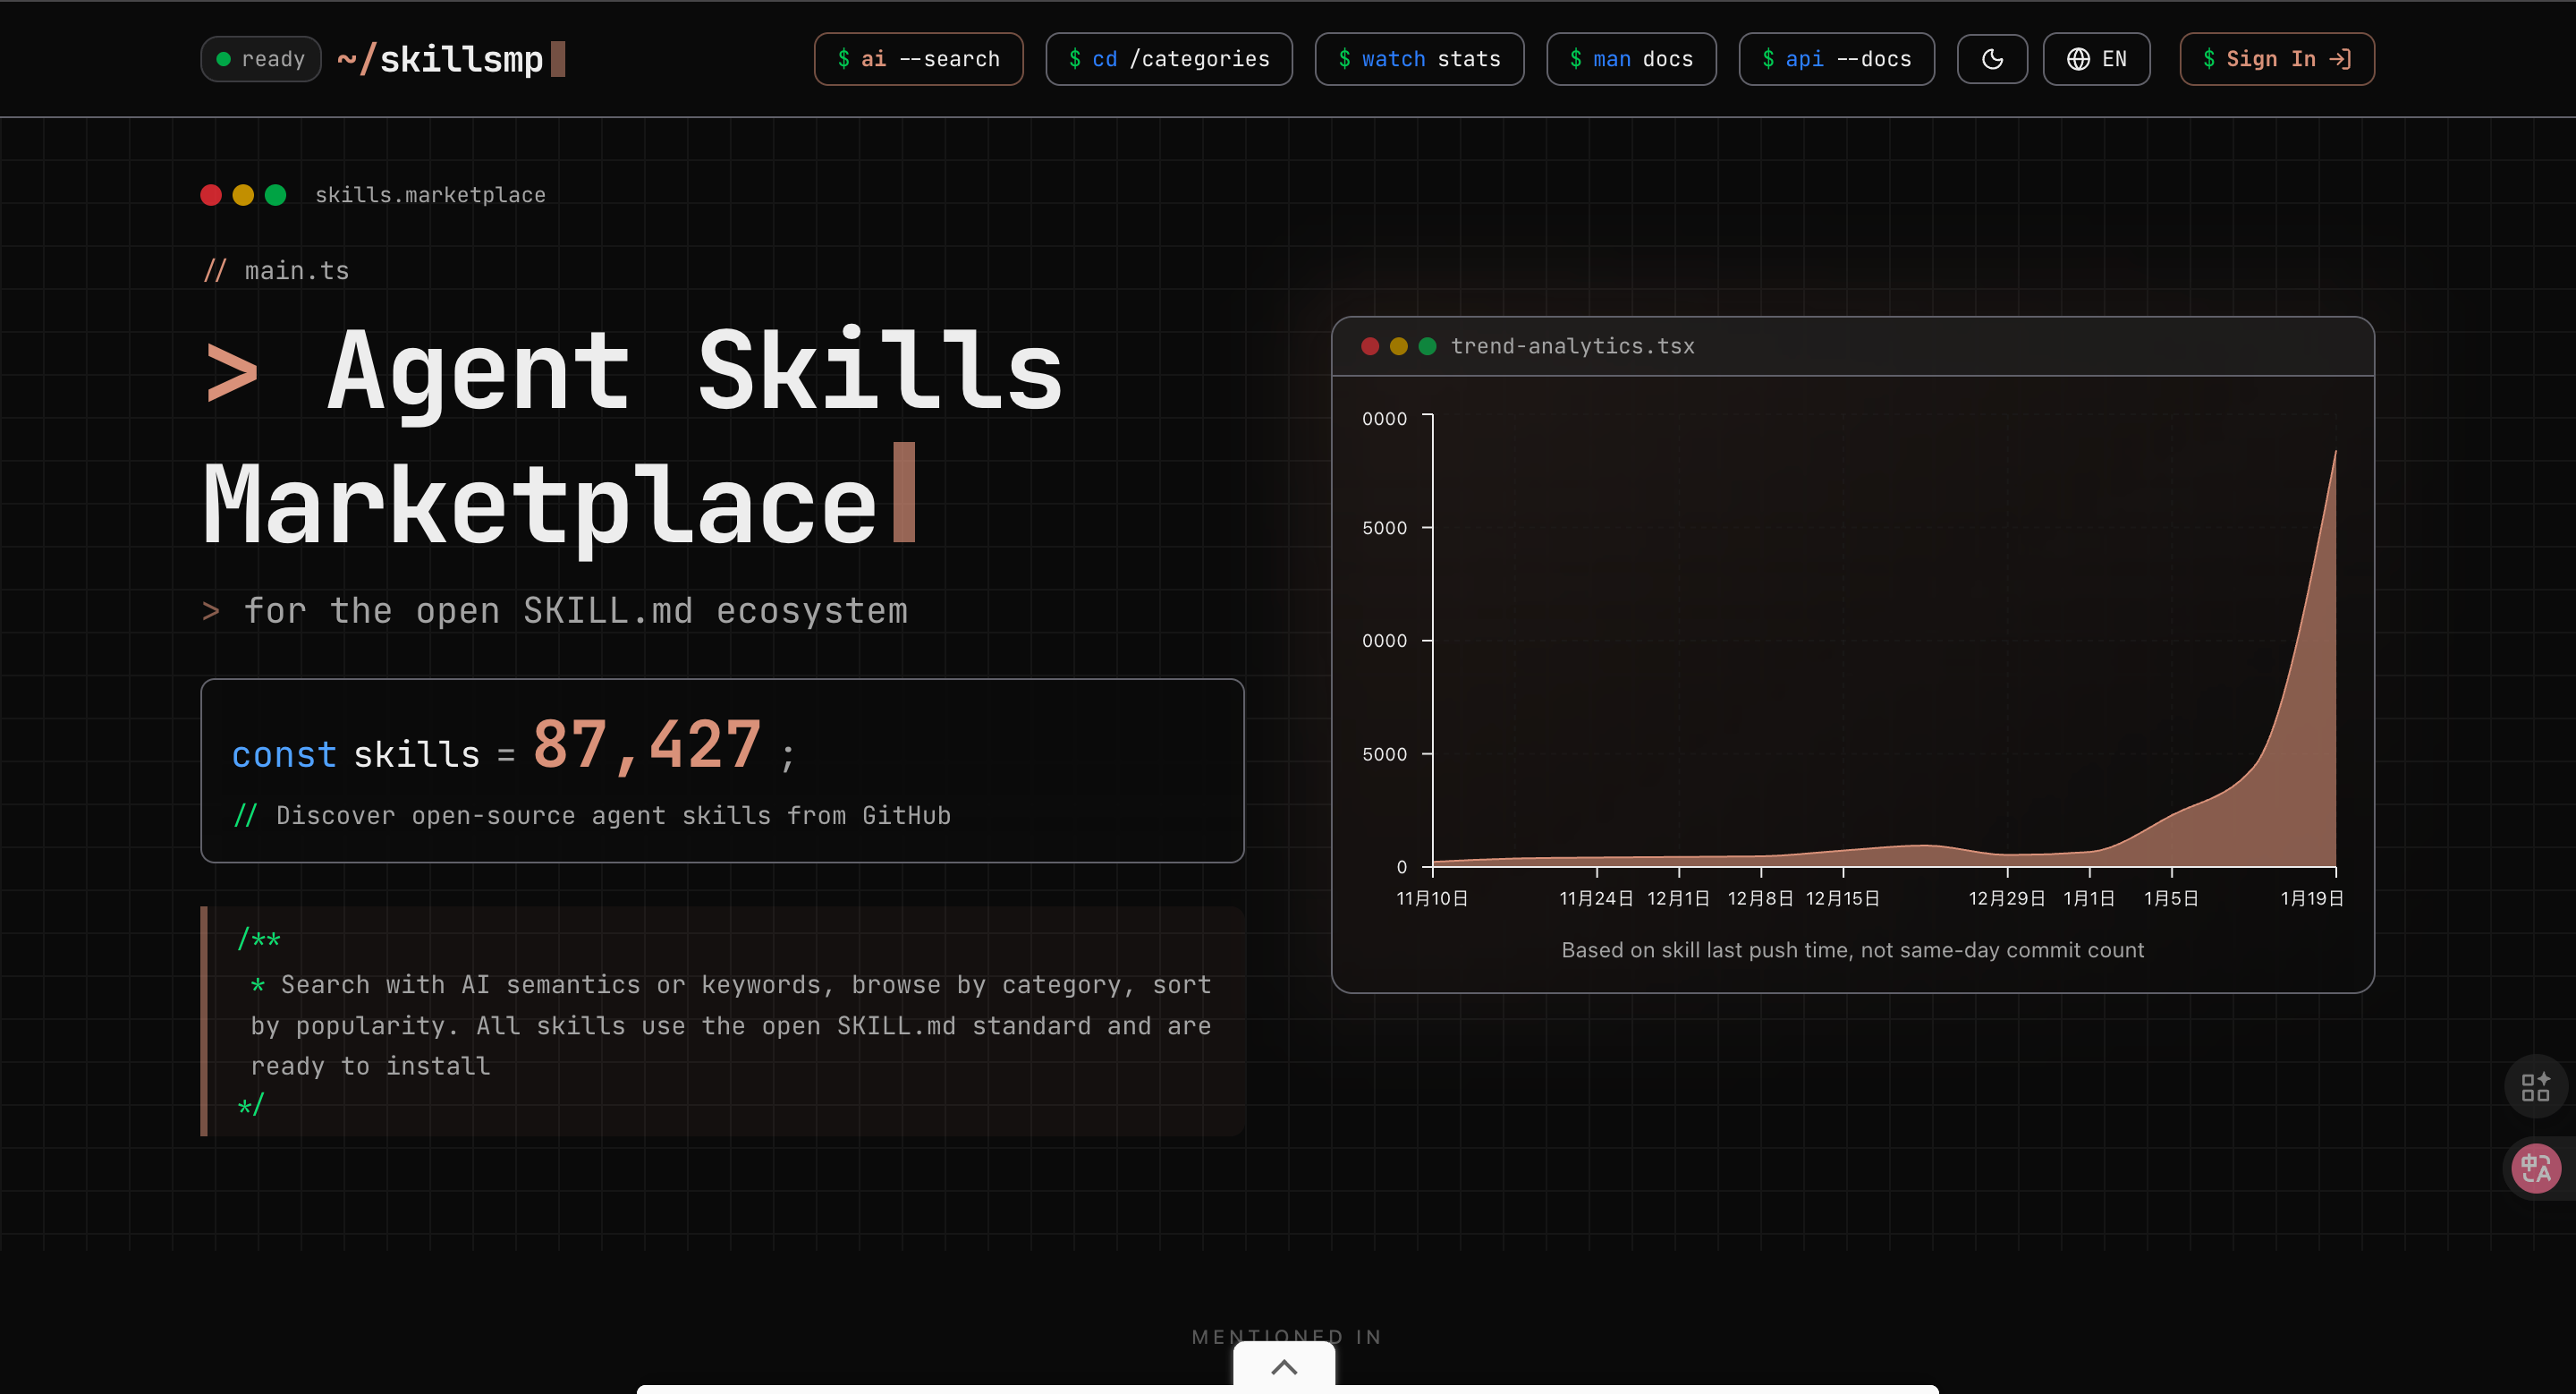This screenshot has height=1394, width=2576.
Task: Click the red dot on trend-analytics window
Action: pos(1370,346)
